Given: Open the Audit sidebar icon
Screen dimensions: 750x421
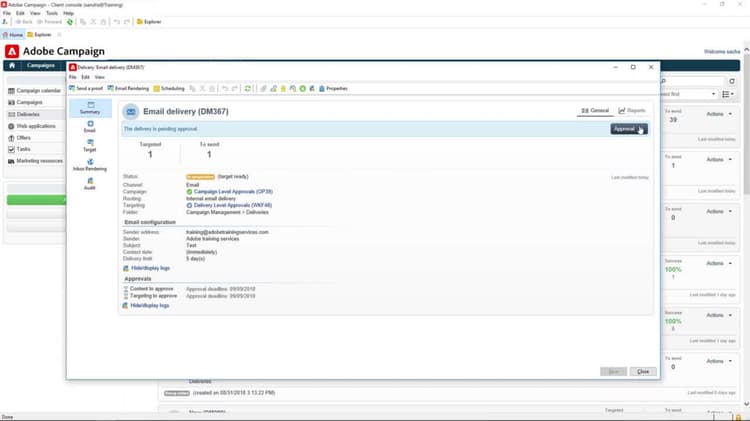Looking at the screenshot, I should click(x=90, y=184).
